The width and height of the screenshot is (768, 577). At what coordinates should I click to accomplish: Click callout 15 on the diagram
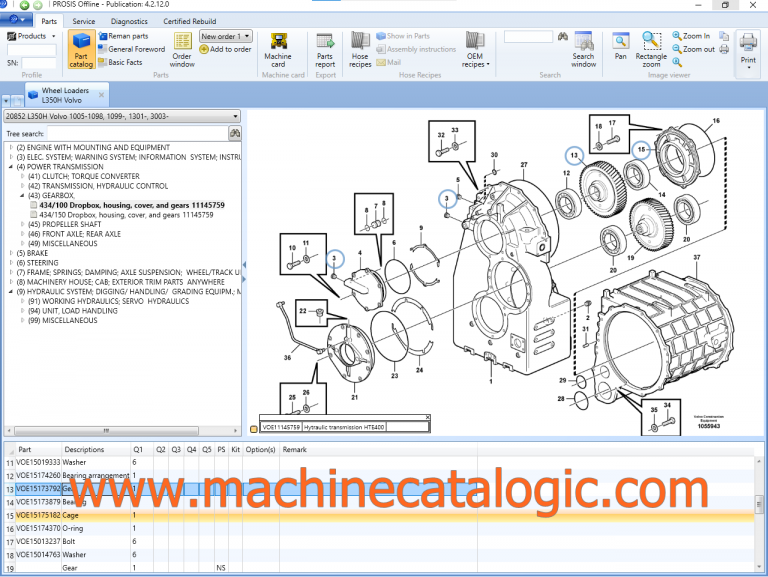tap(641, 149)
